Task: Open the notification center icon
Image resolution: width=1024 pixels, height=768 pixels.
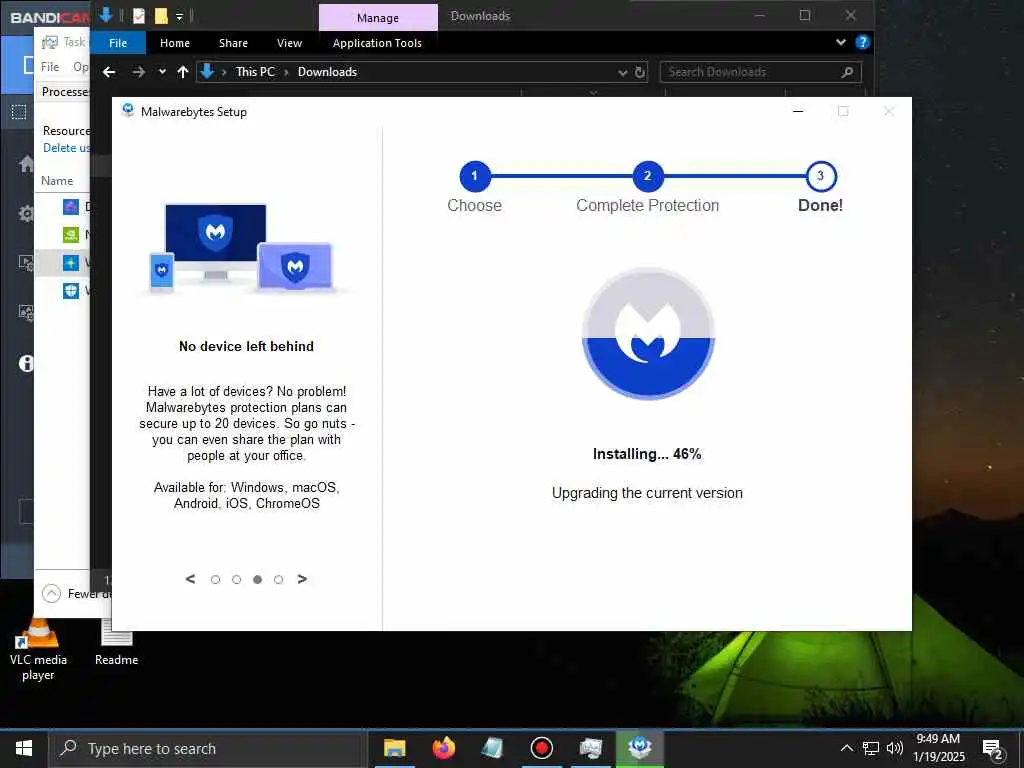Action: tap(993, 748)
